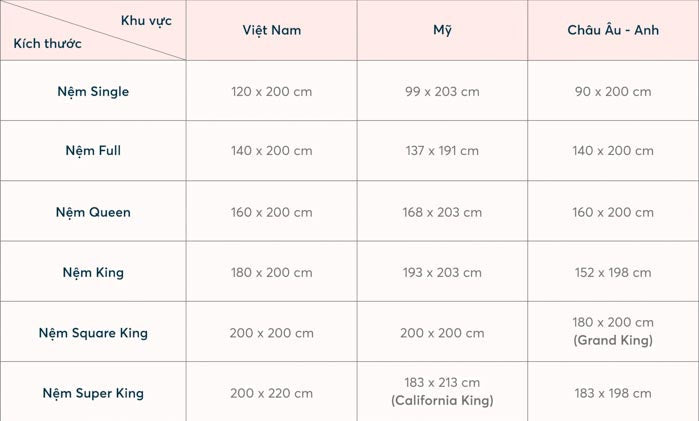Select the Nệm Single row label
The height and width of the screenshot is (421, 699).
(x=93, y=91)
